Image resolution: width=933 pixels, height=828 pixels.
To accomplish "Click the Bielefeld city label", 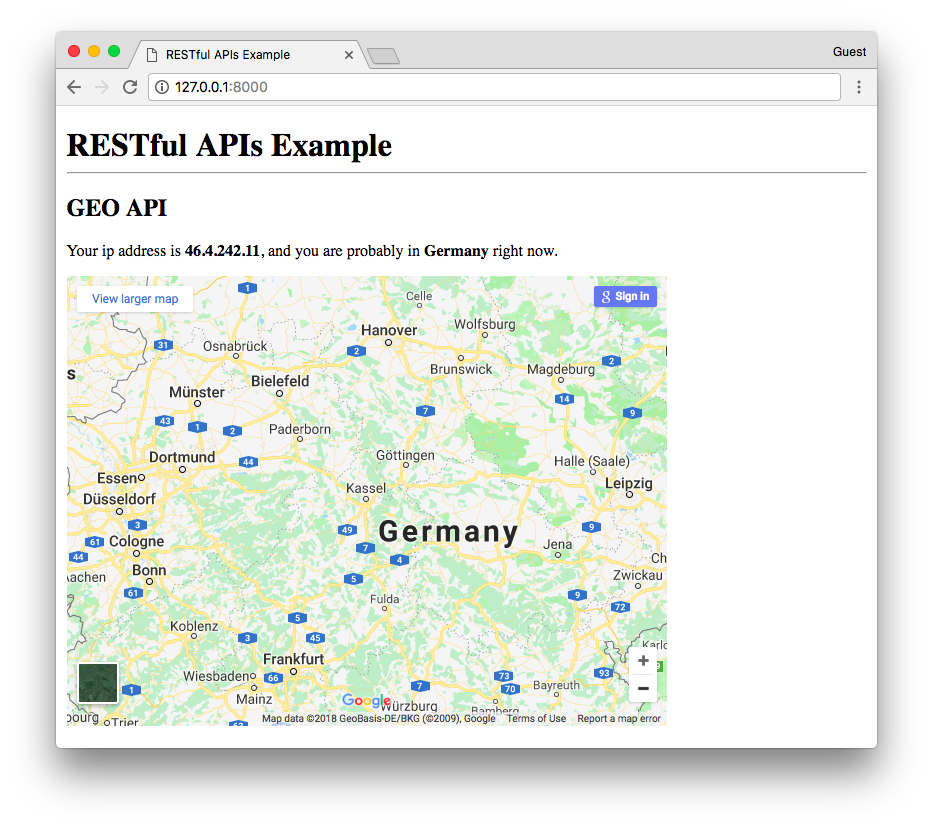I will click(280, 381).
